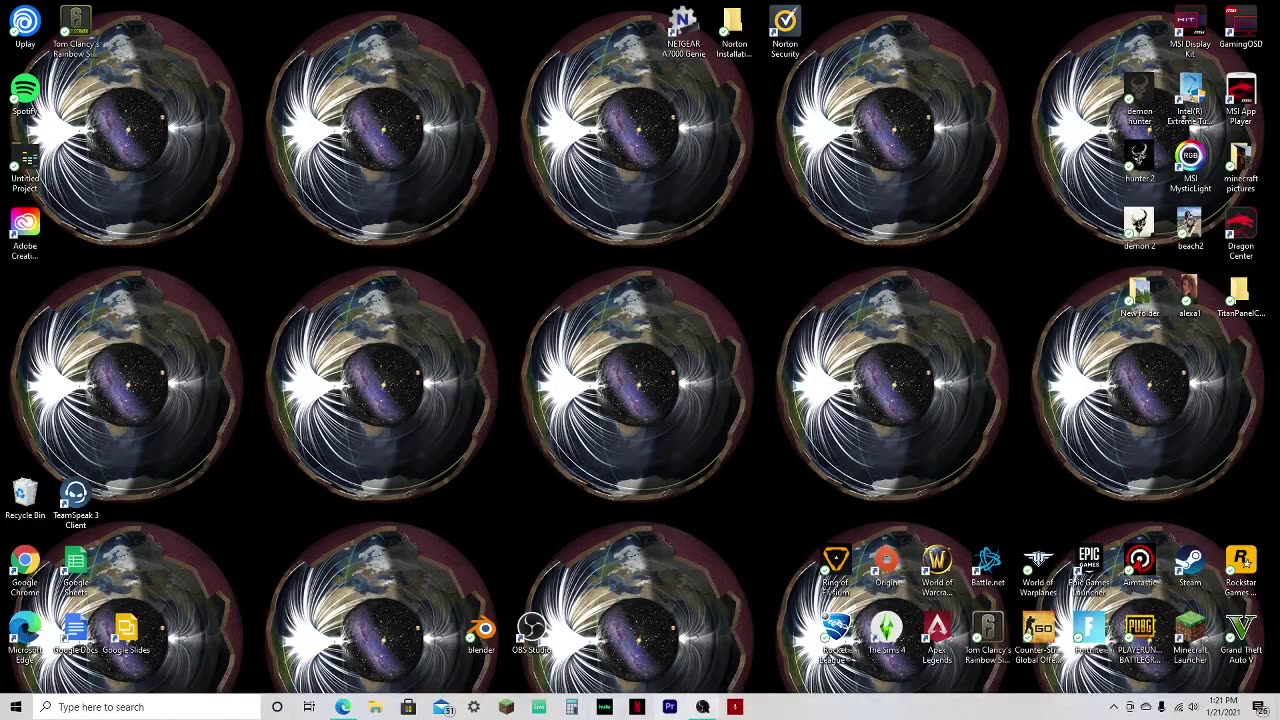Open Calculator from the taskbar

(x=572, y=707)
